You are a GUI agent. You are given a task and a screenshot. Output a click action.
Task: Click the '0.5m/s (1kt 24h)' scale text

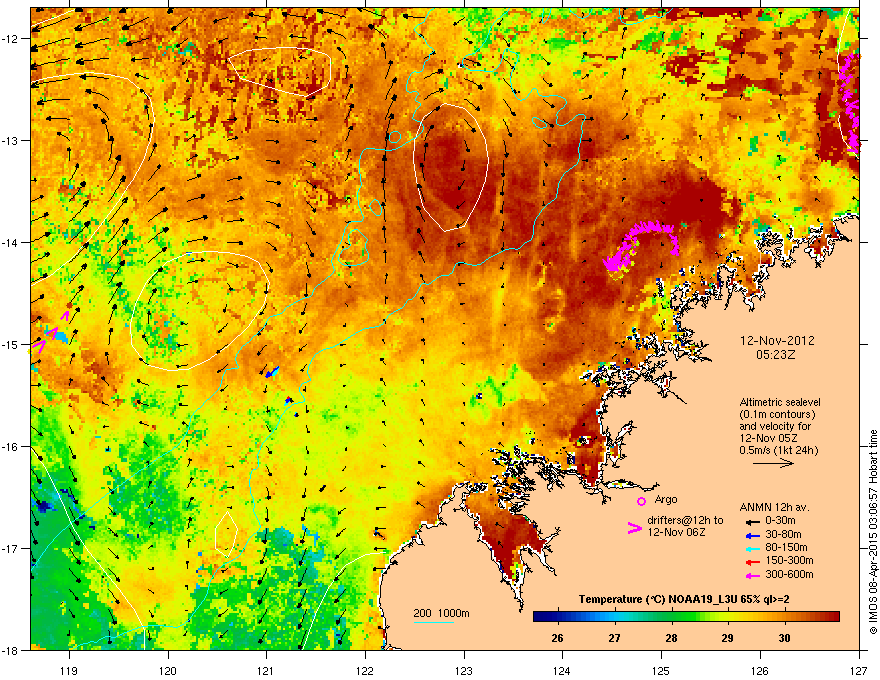coord(779,450)
